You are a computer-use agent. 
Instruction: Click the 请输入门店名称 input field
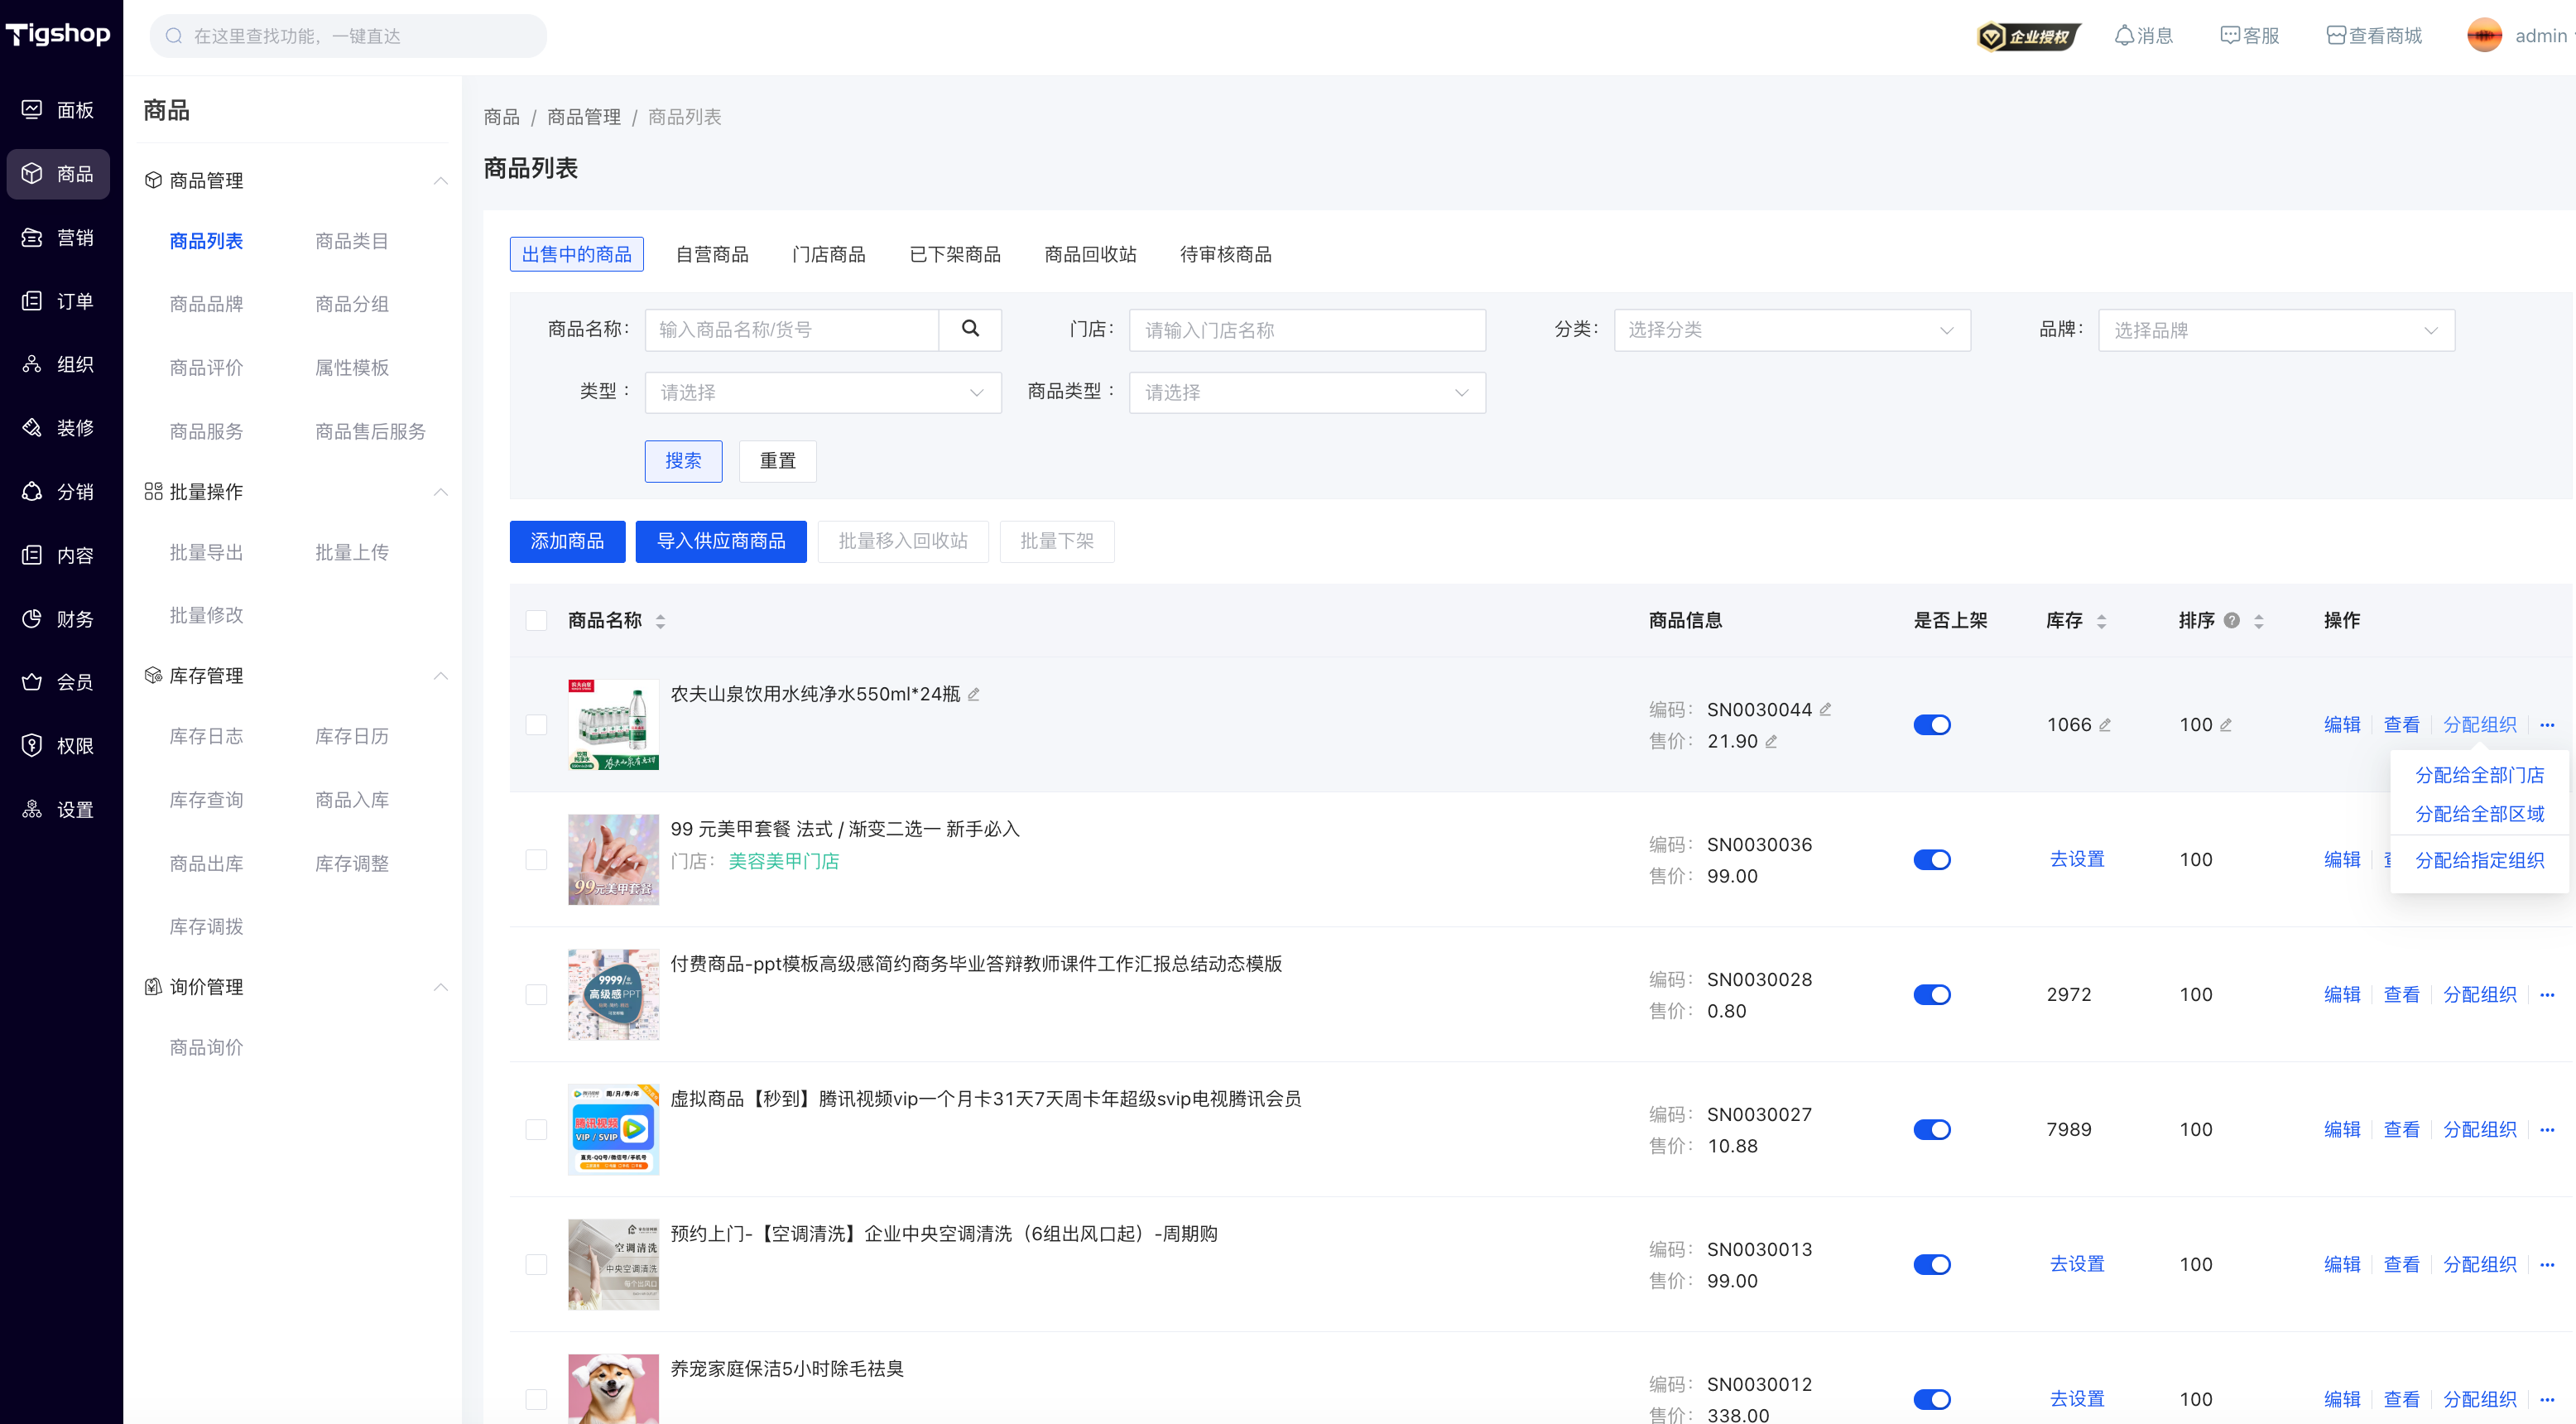click(x=1306, y=330)
